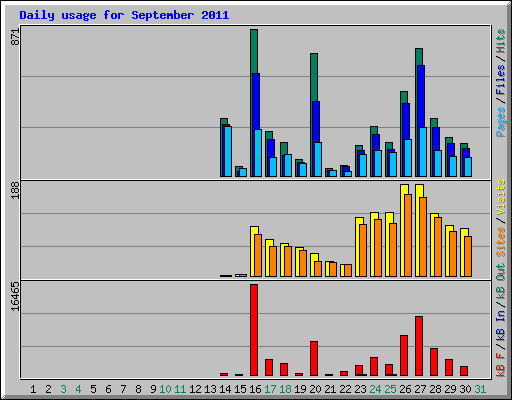512x400 pixels.
Task: Click day 31 on the date axis
Action: point(480,389)
